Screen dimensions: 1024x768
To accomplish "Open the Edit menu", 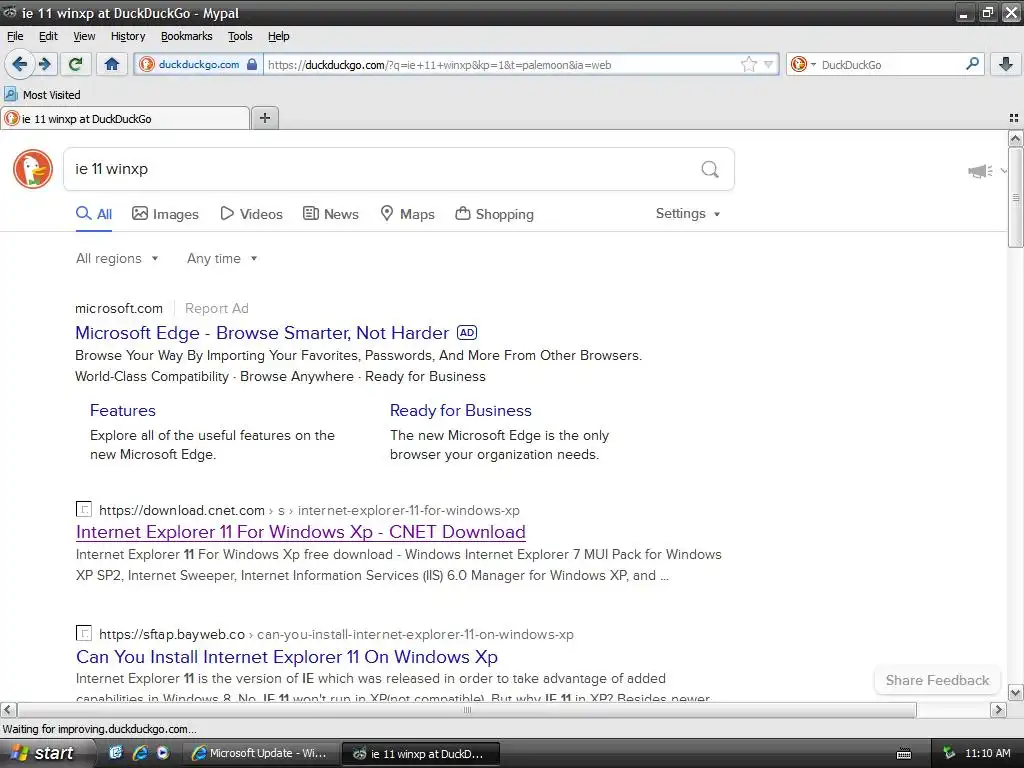I will 48,36.
